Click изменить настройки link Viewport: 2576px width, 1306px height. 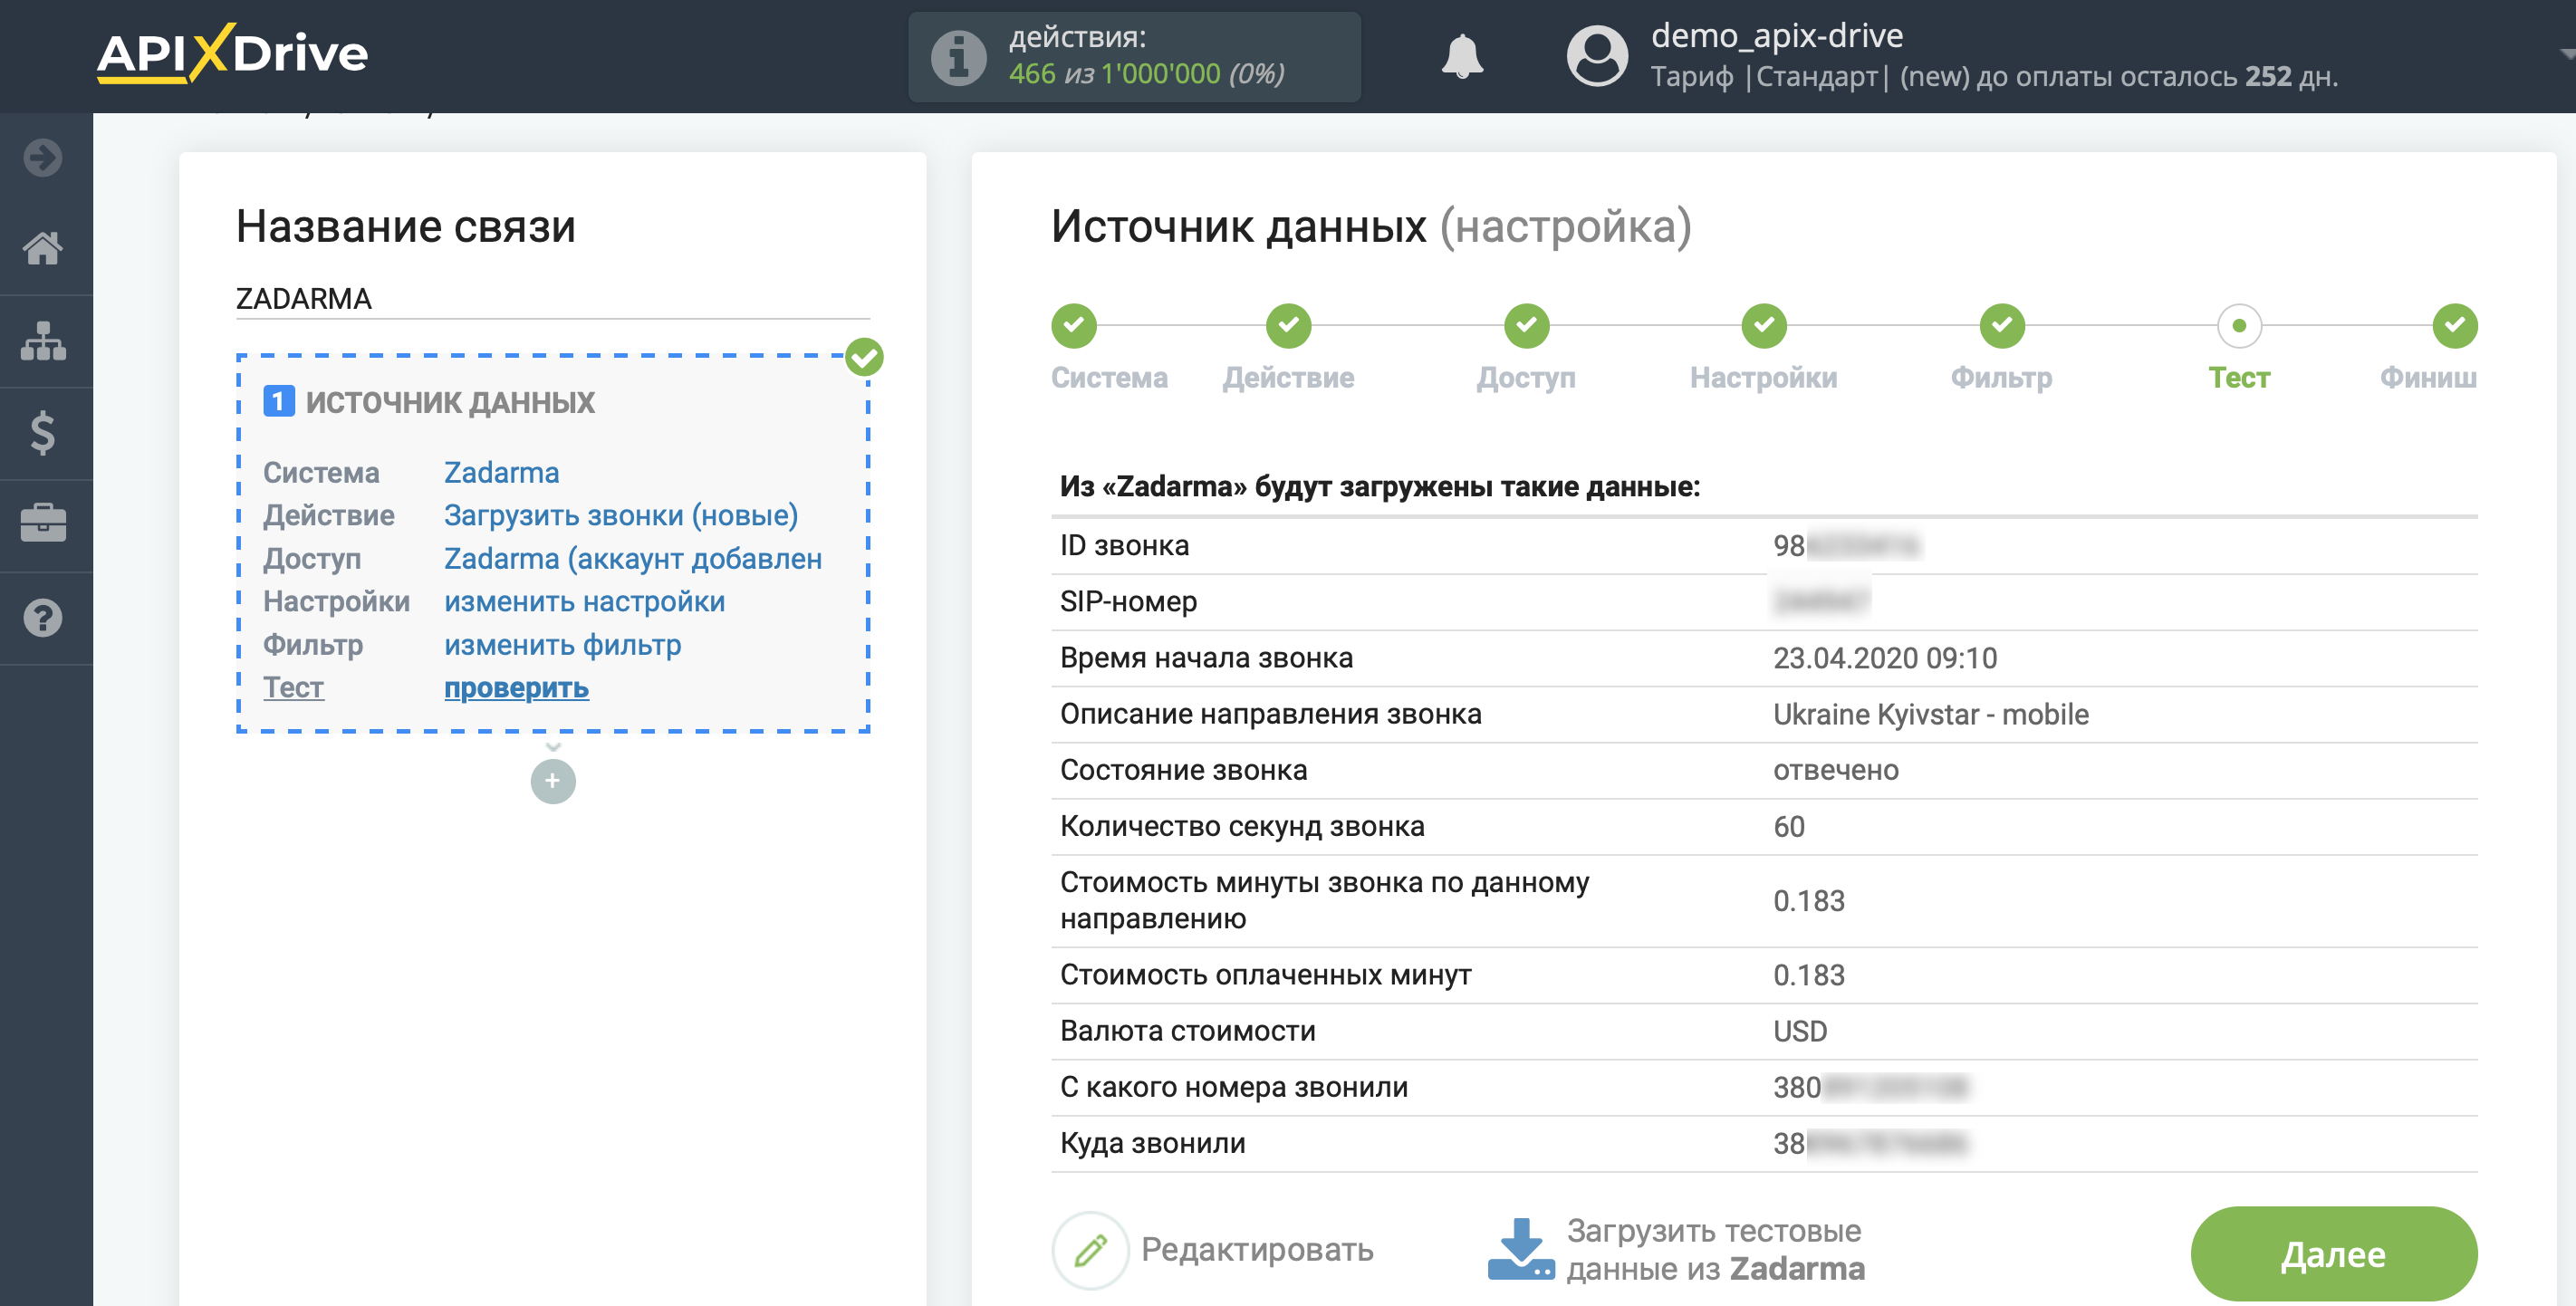pos(584,601)
